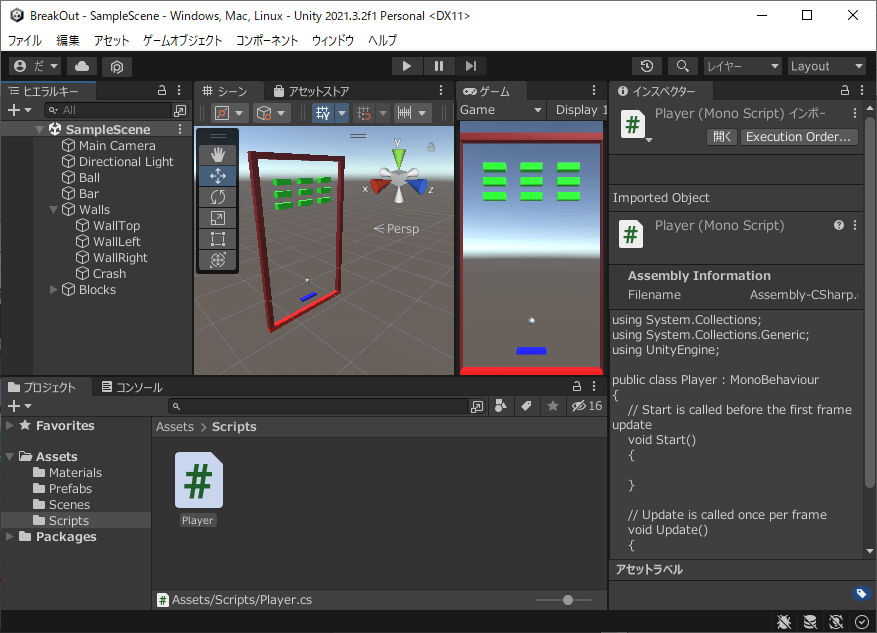Open the Display 1 dropdown

578,110
